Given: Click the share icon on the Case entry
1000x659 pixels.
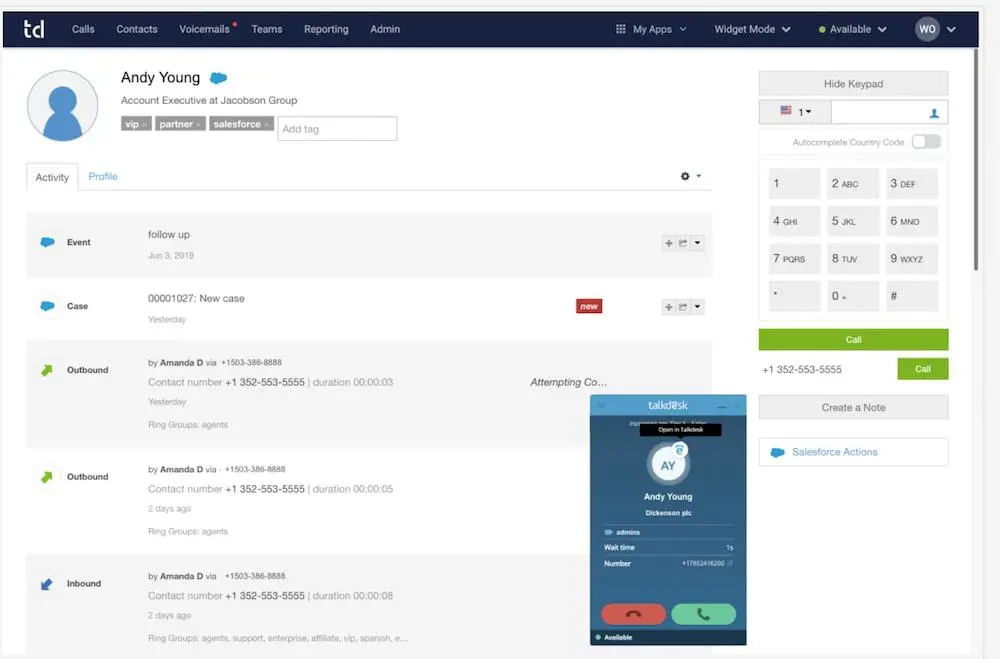Looking at the screenshot, I should tap(683, 306).
